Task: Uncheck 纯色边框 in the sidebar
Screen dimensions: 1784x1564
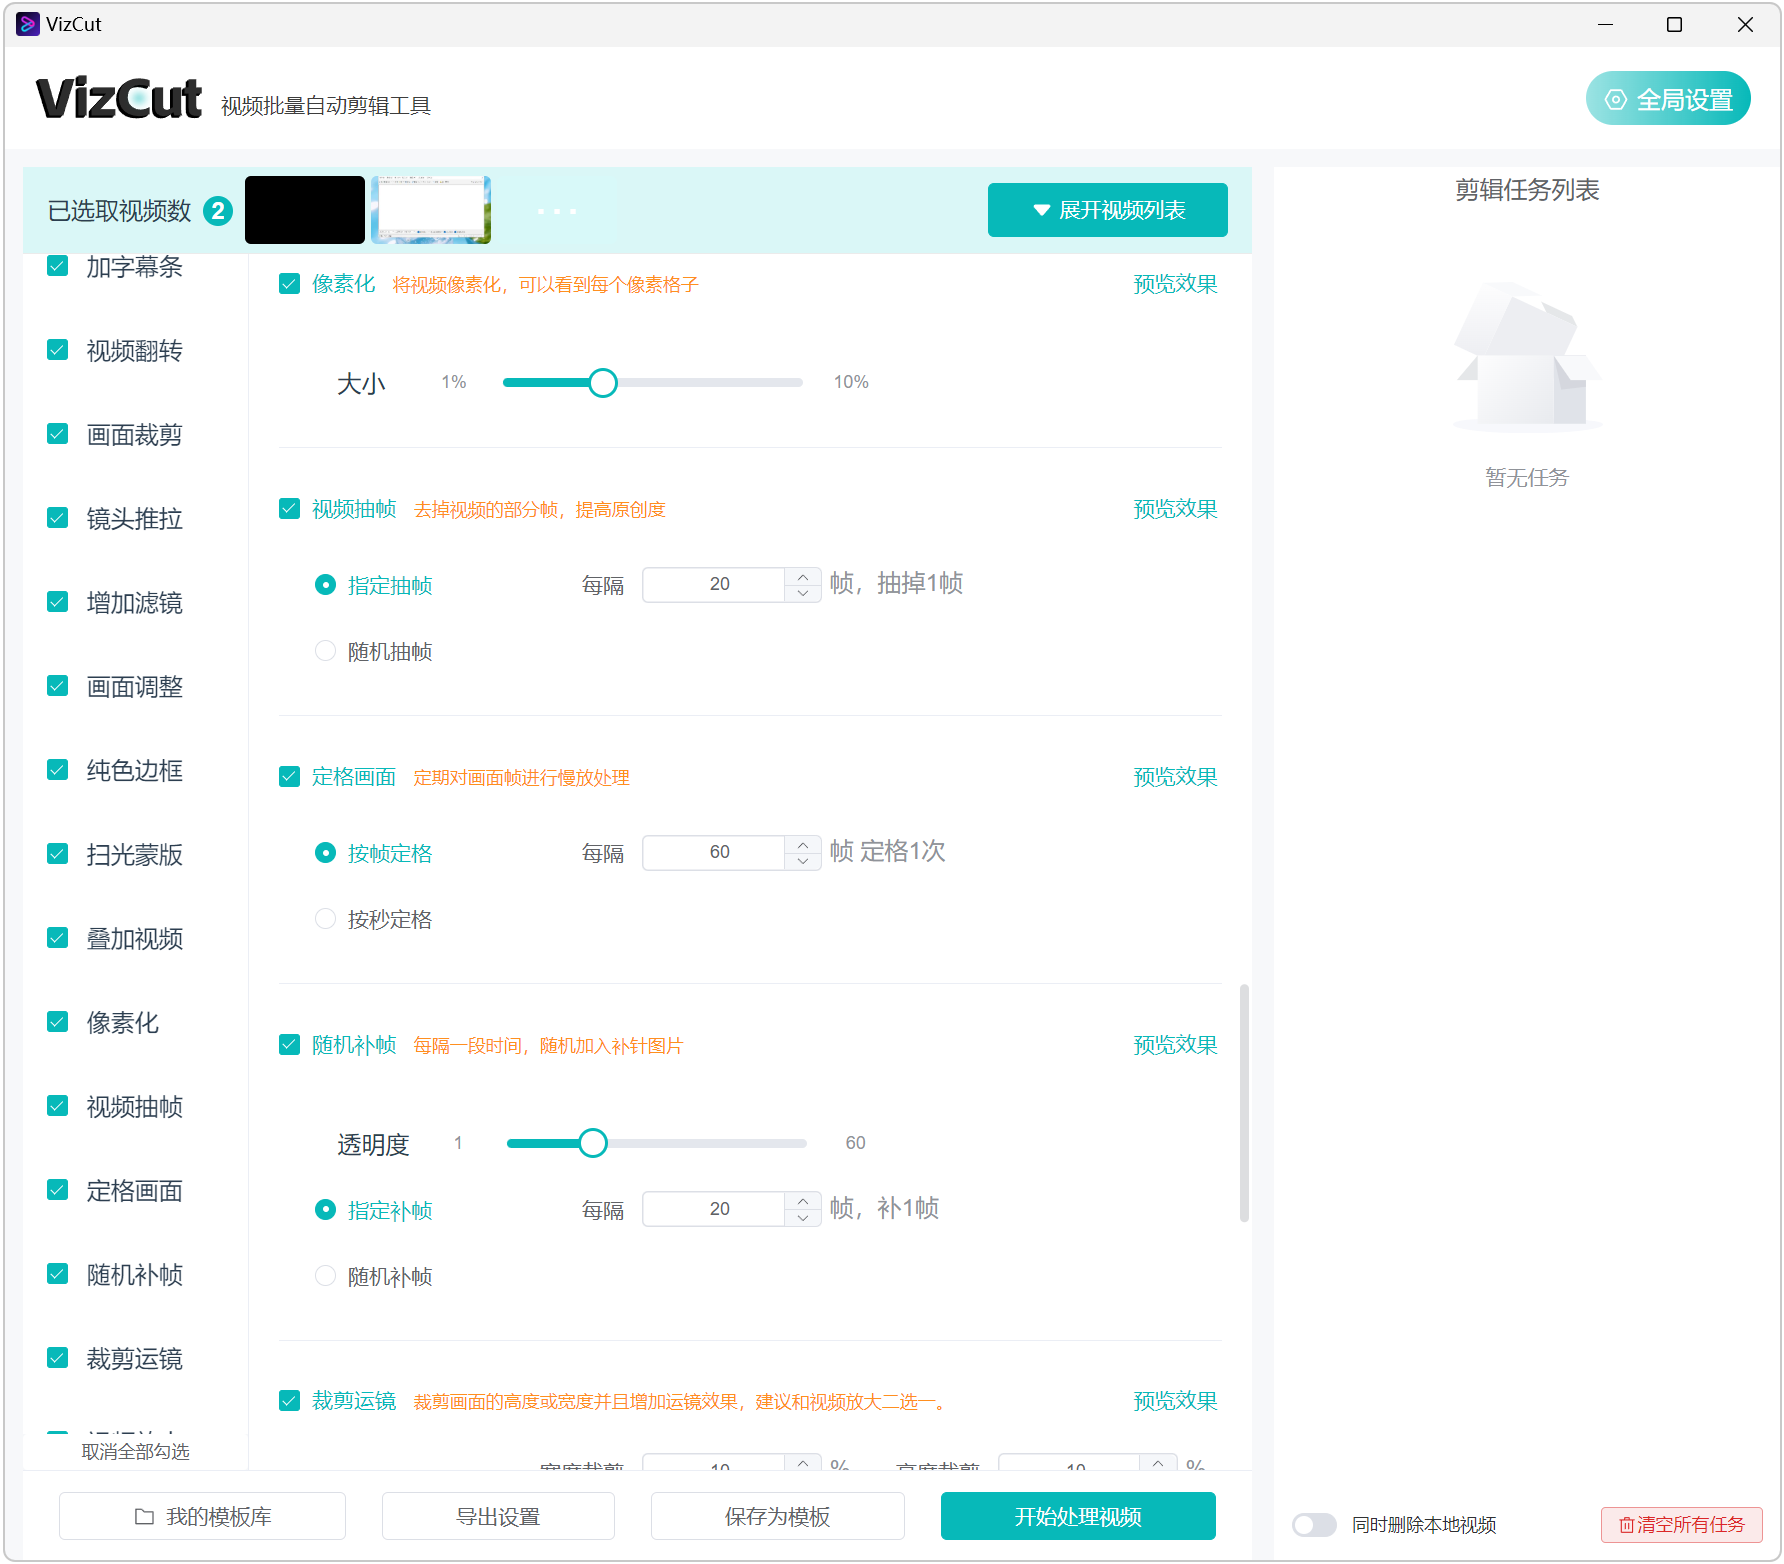Action: (x=58, y=770)
